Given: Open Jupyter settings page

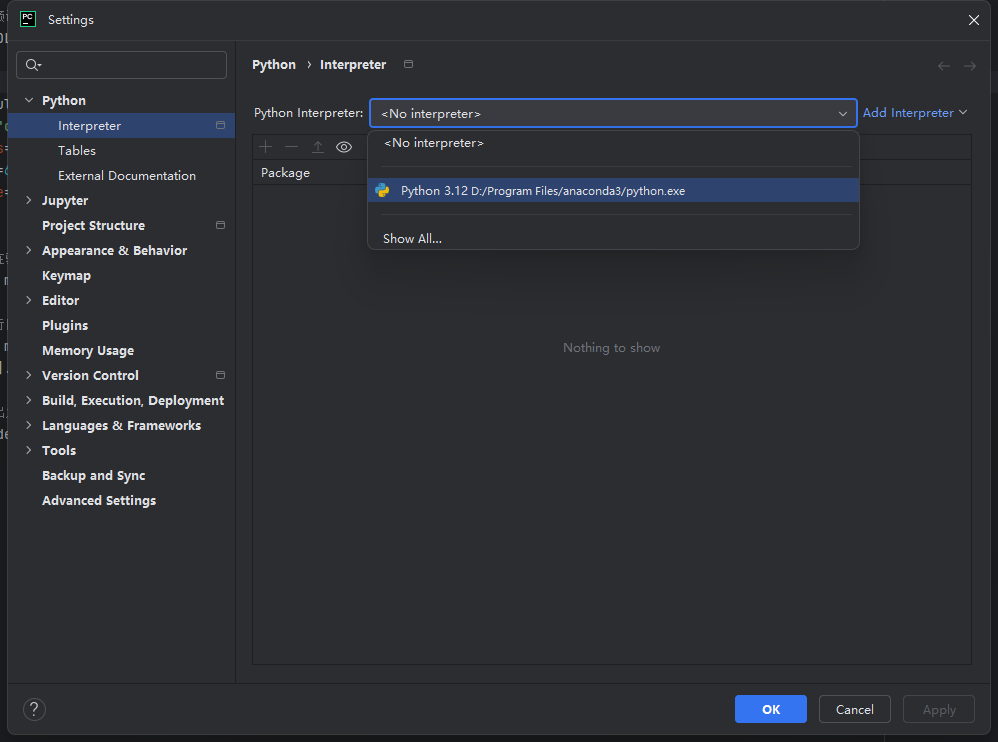Looking at the screenshot, I should click(x=65, y=200).
